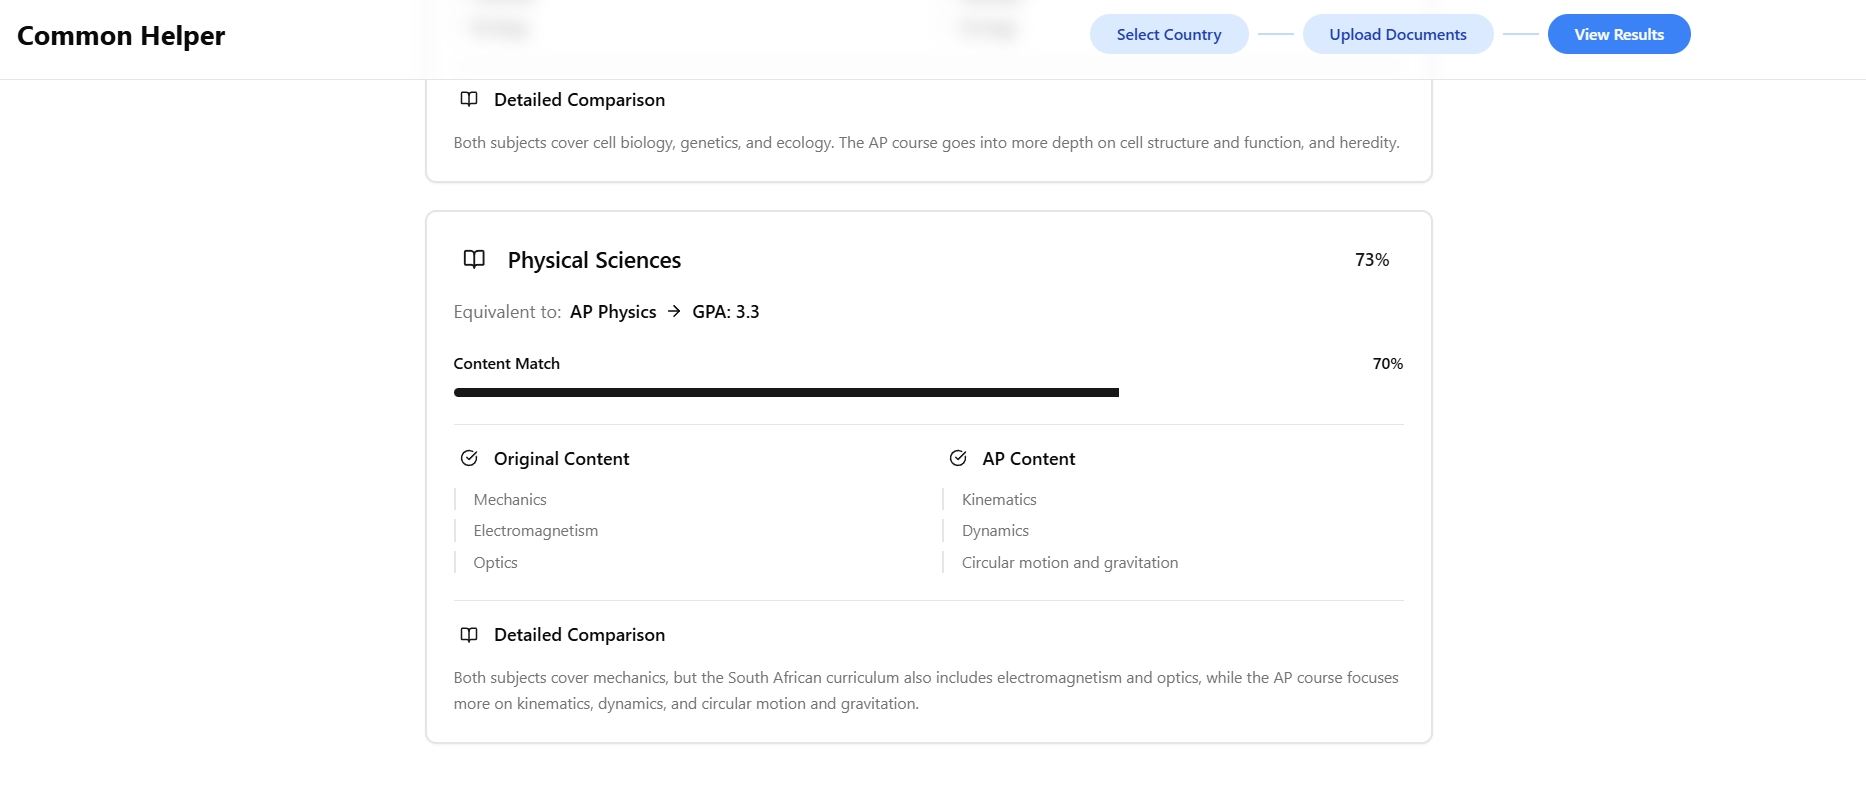The image size is (1866, 804).
Task: Click the 73% subject score
Action: point(1372,260)
